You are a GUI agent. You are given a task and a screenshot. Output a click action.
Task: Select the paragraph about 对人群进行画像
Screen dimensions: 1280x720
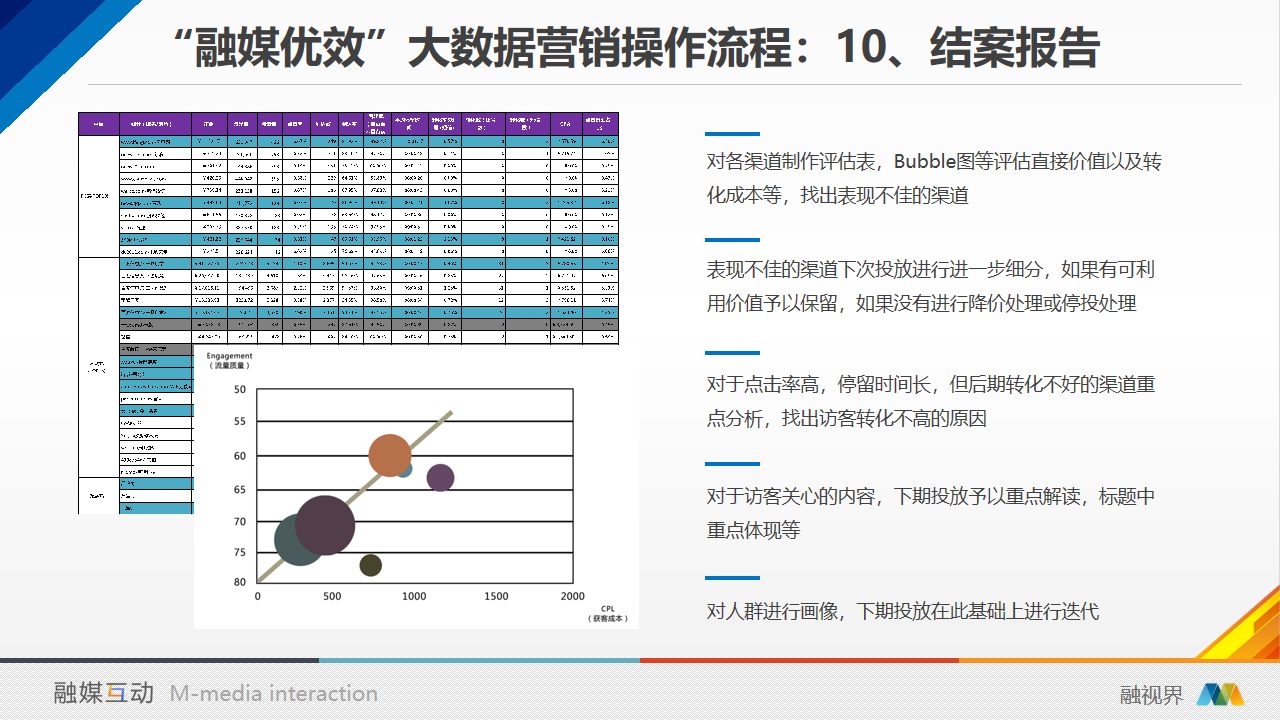(902, 611)
